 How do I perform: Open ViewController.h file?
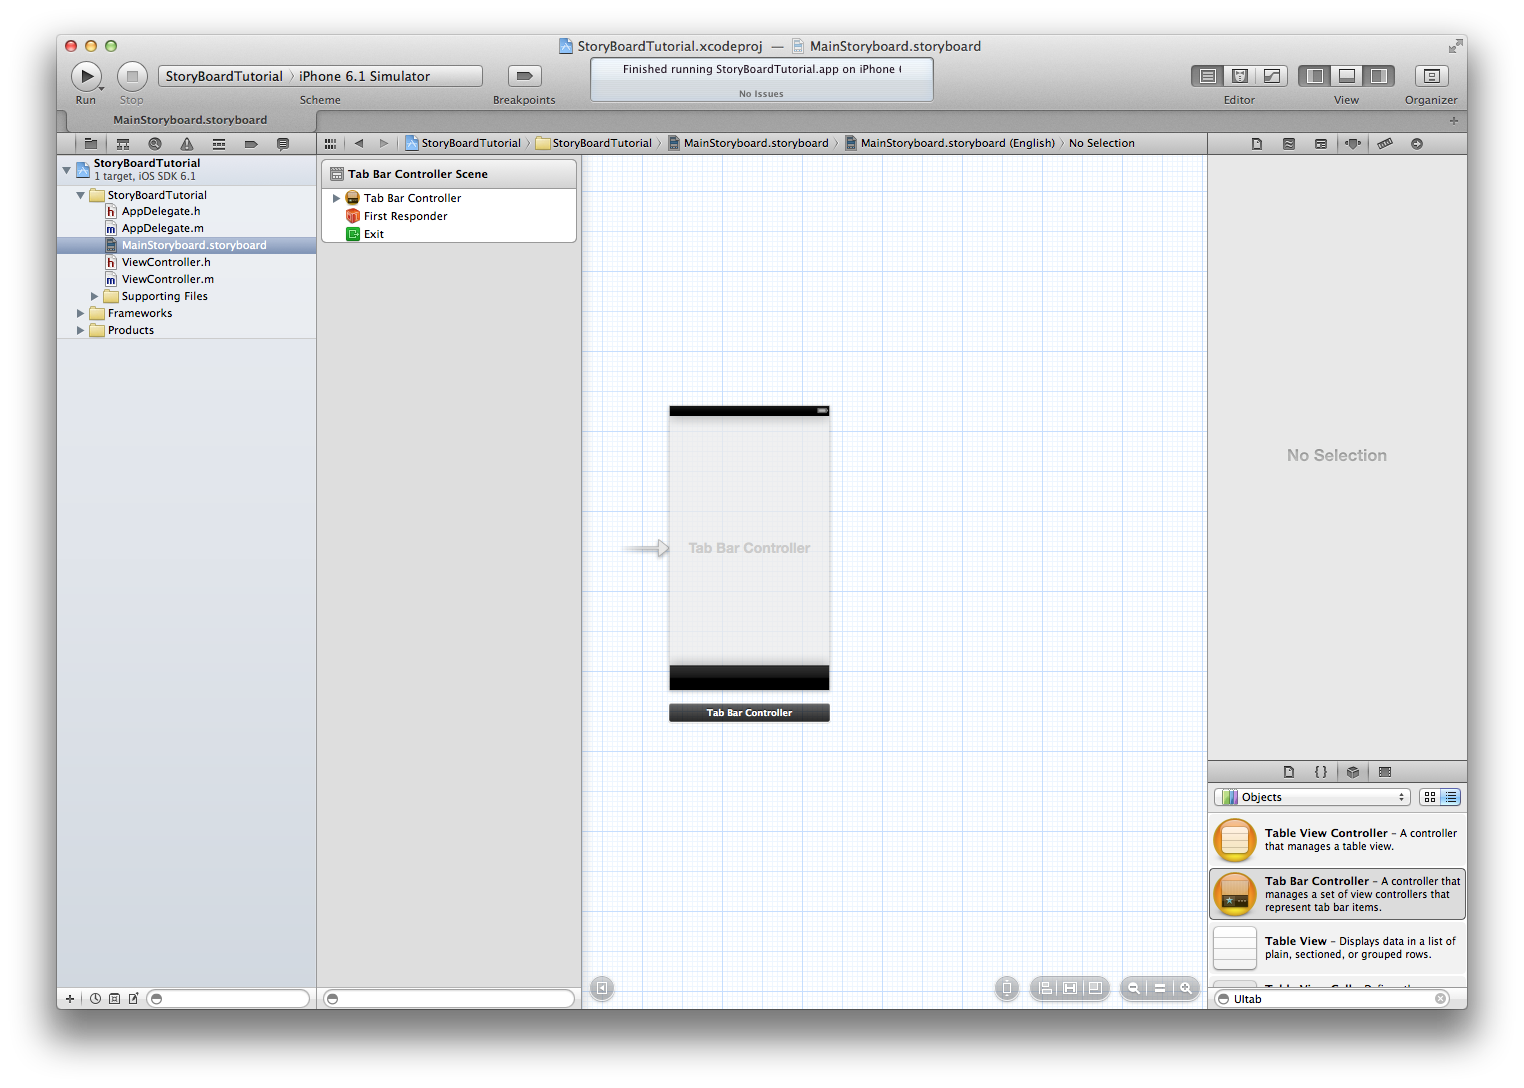click(x=166, y=262)
